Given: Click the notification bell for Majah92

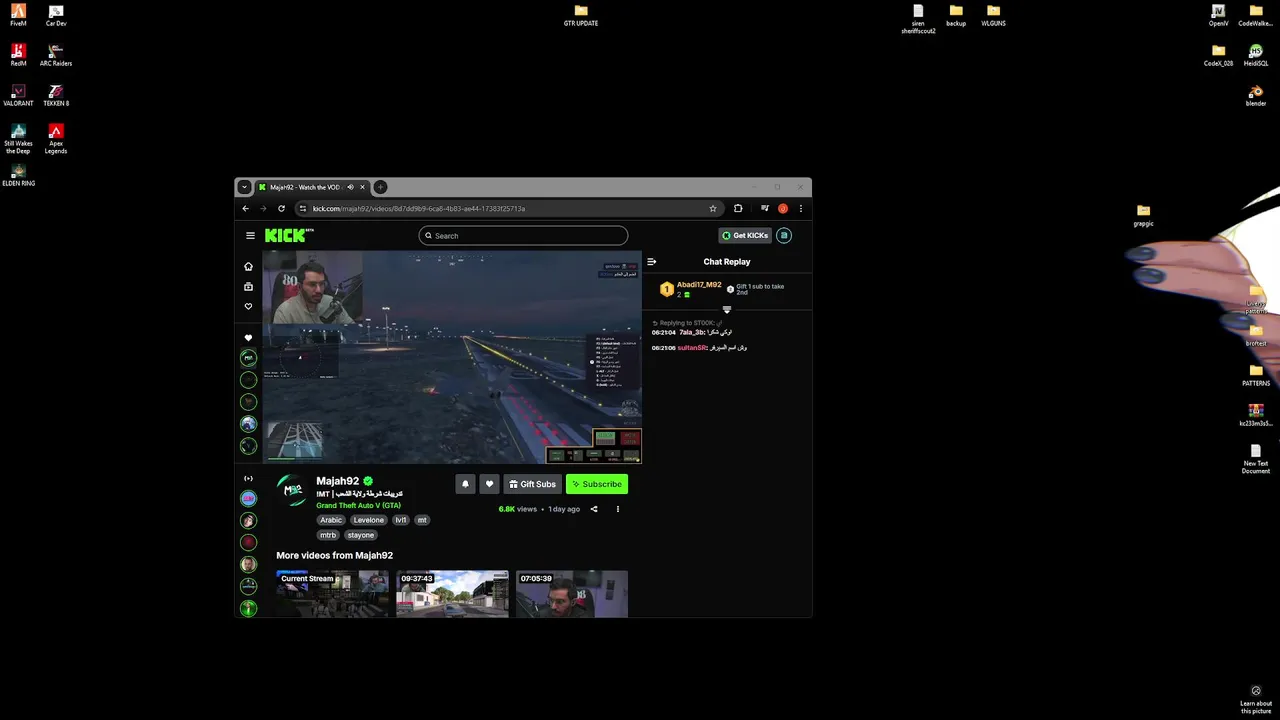Looking at the screenshot, I should (x=465, y=484).
